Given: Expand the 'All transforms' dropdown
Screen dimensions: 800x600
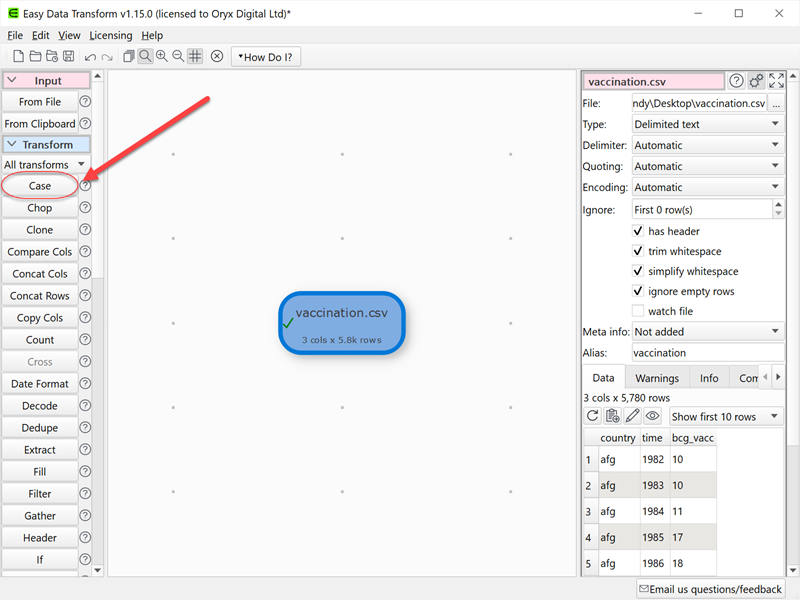Looking at the screenshot, I should coord(46,165).
